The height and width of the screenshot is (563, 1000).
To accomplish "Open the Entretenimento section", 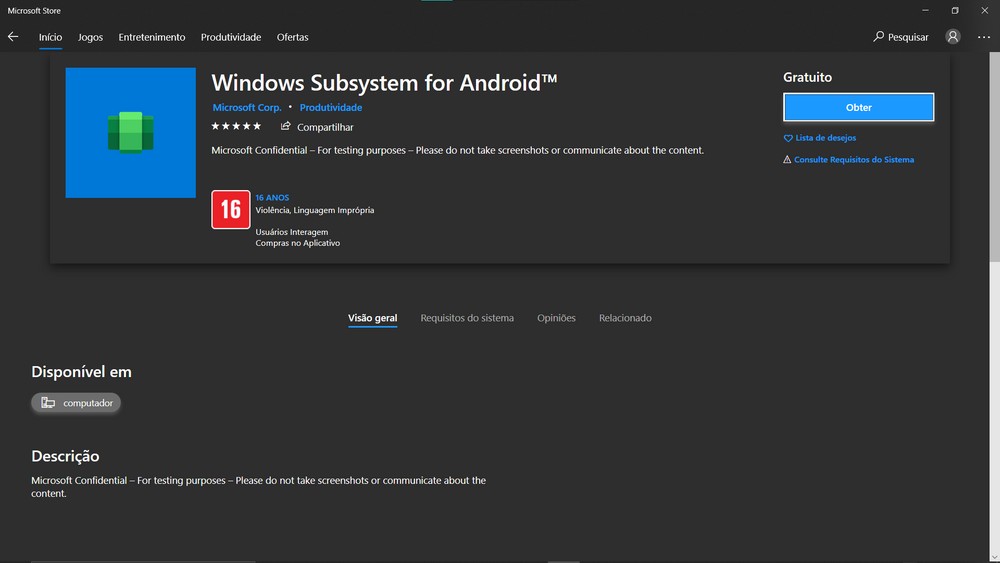I will (152, 37).
